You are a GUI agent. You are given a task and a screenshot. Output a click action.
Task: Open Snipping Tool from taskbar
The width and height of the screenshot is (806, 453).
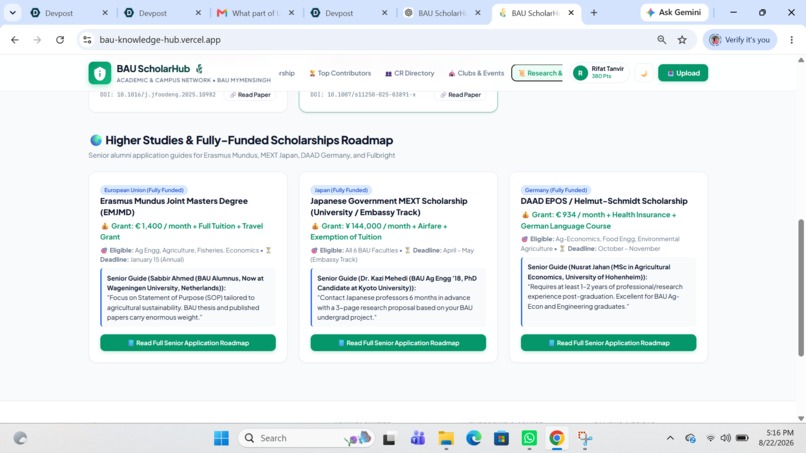pyautogui.click(x=584, y=438)
